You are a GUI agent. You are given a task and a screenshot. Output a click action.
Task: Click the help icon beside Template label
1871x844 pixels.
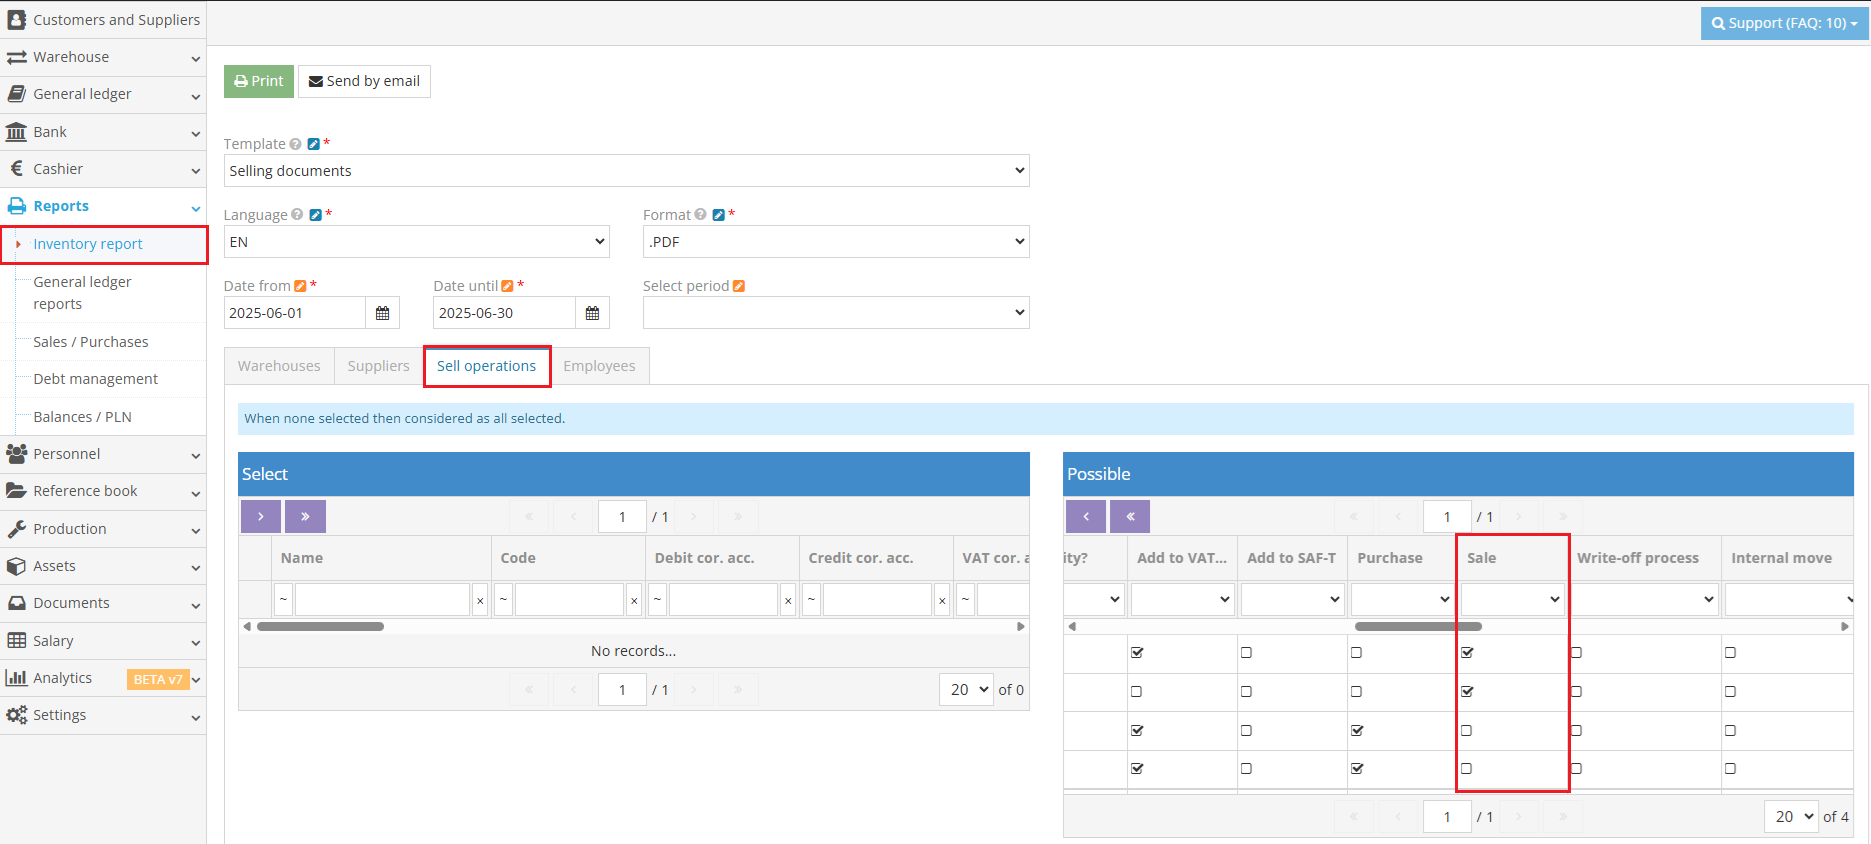click(x=296, y=144)
